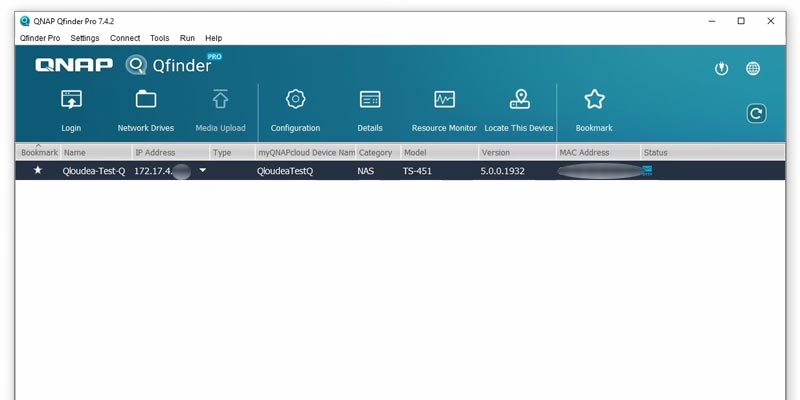Open the Tools menu

(x=159, y=38)
